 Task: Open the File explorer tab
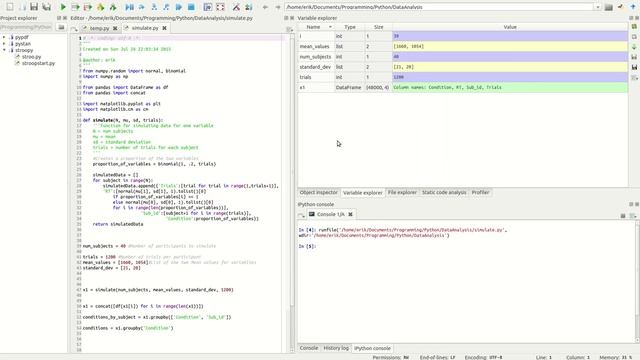point(402,192)
